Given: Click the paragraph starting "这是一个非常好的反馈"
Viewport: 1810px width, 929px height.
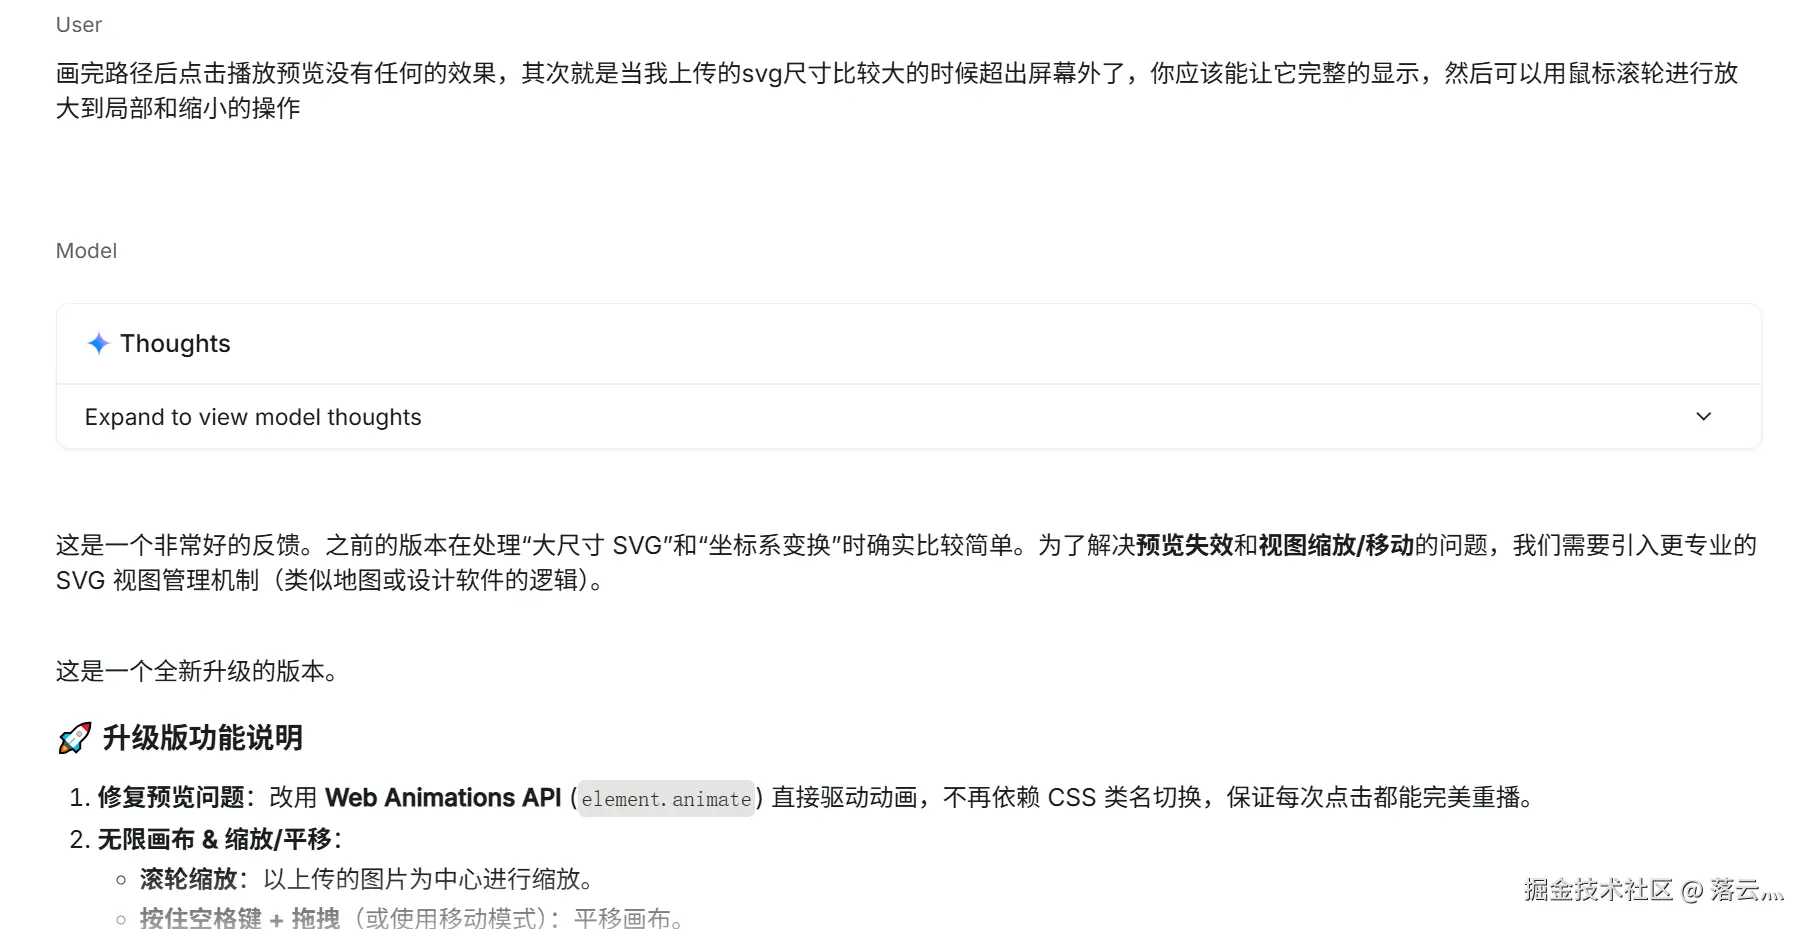Looking at the screenshot, I should click(906, 562).
